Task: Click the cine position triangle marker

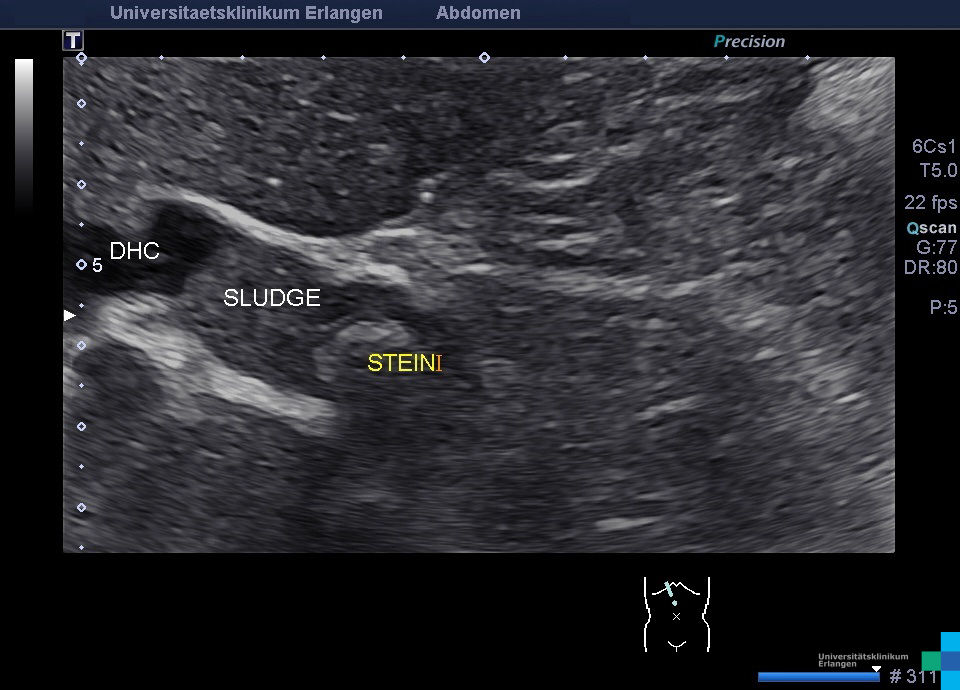Action: click(x=877, y=668)
